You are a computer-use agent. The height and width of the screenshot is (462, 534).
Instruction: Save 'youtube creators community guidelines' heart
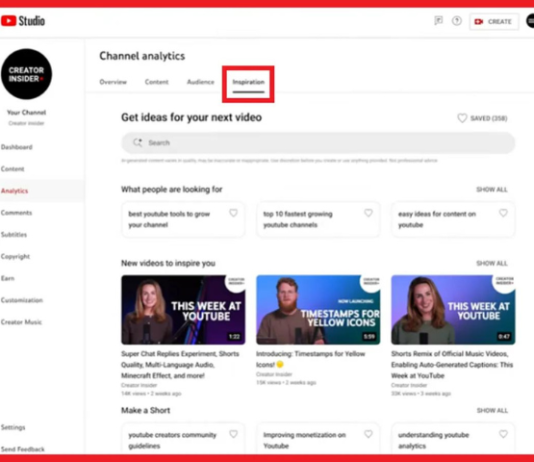233,434
